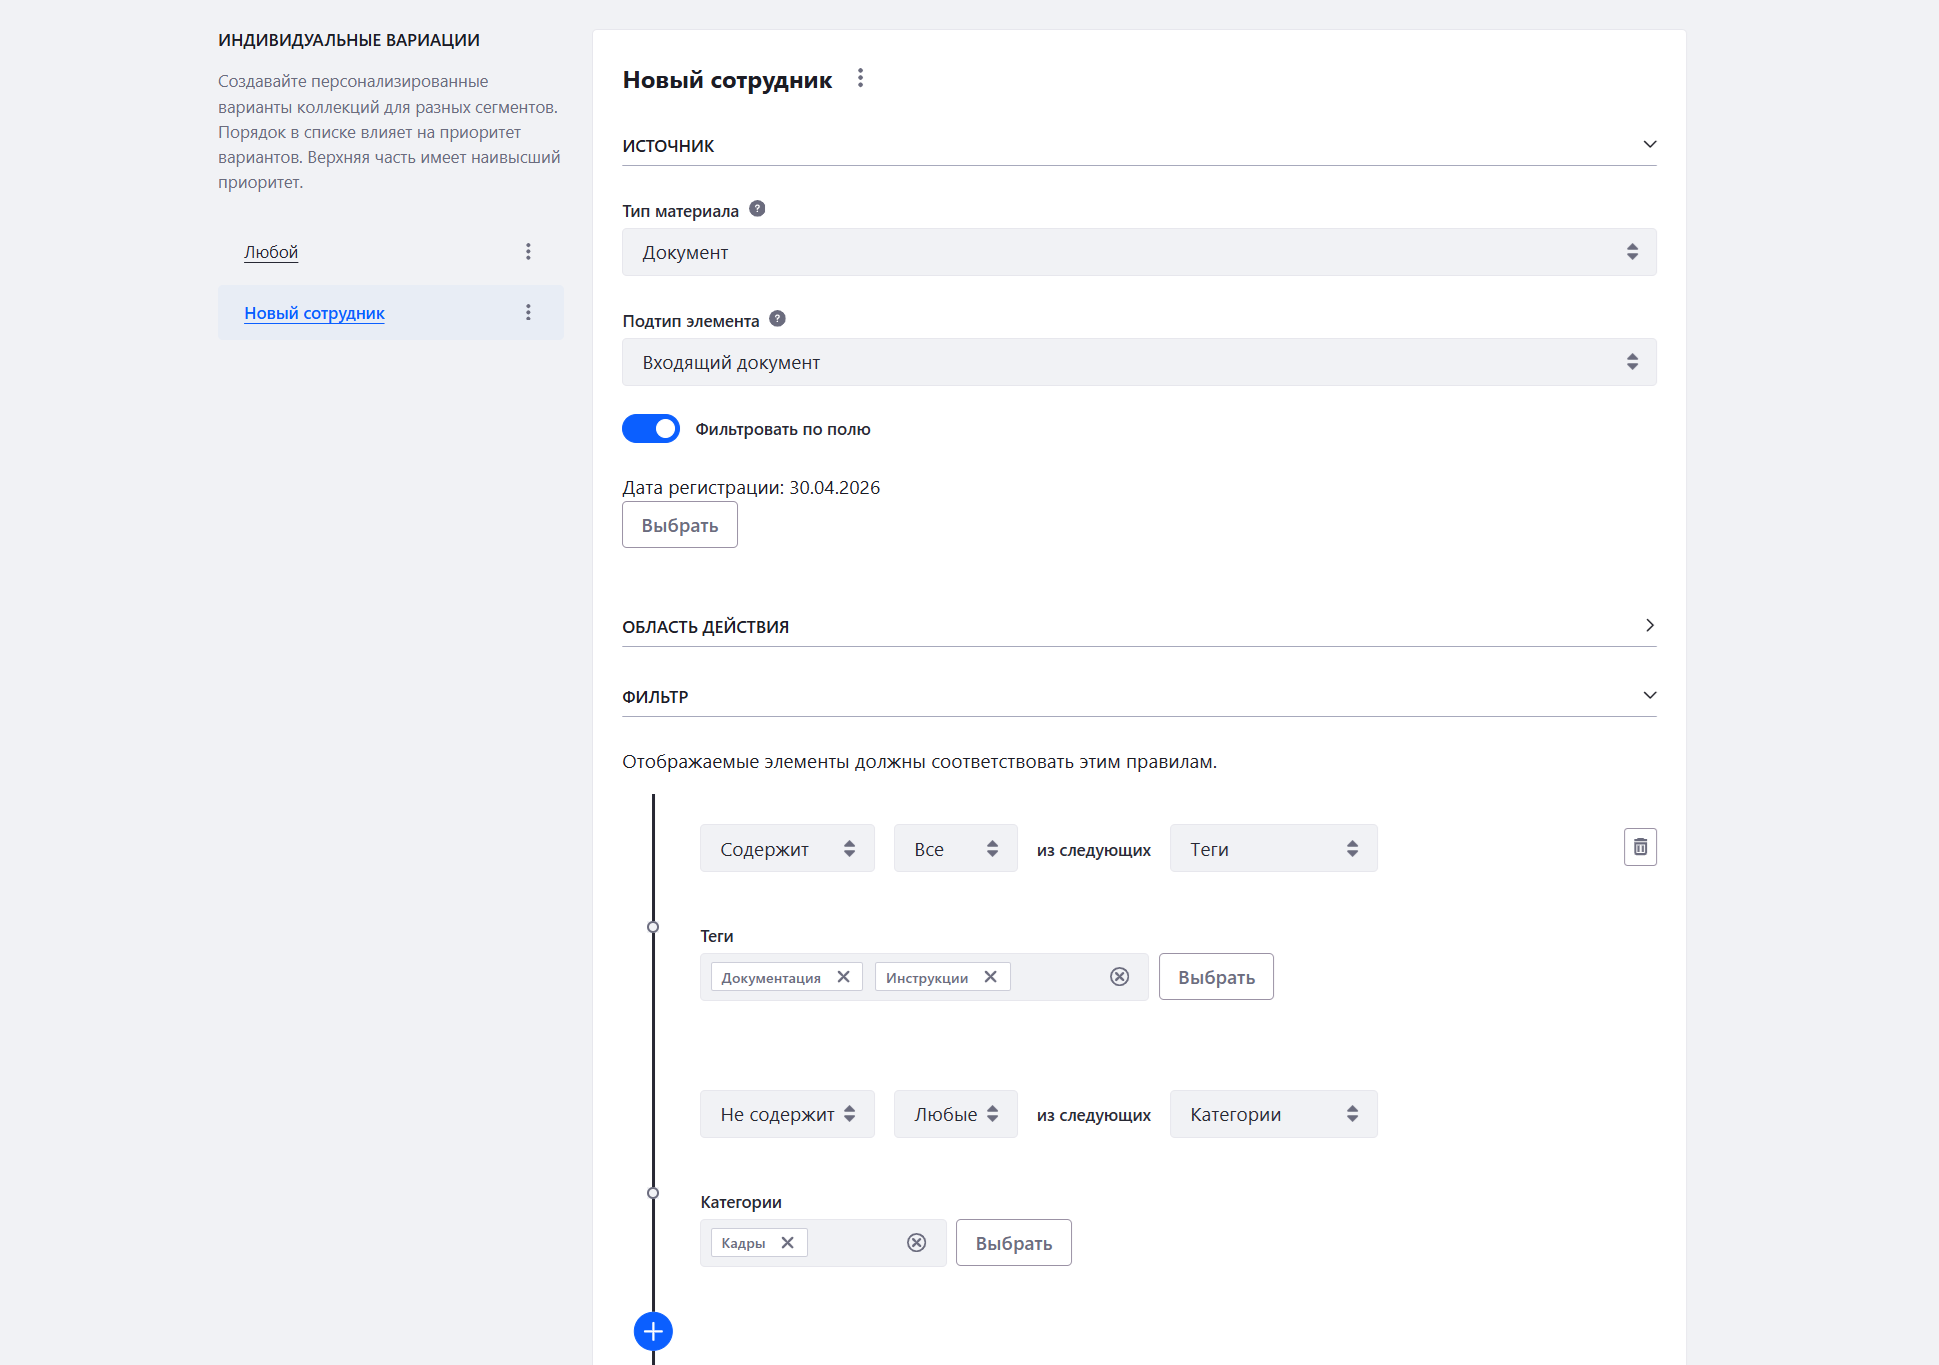Image resolution: width=1939 pixels, height=1365 pixels.
Task: Select the Любой variation link
Action: point(271,252)
